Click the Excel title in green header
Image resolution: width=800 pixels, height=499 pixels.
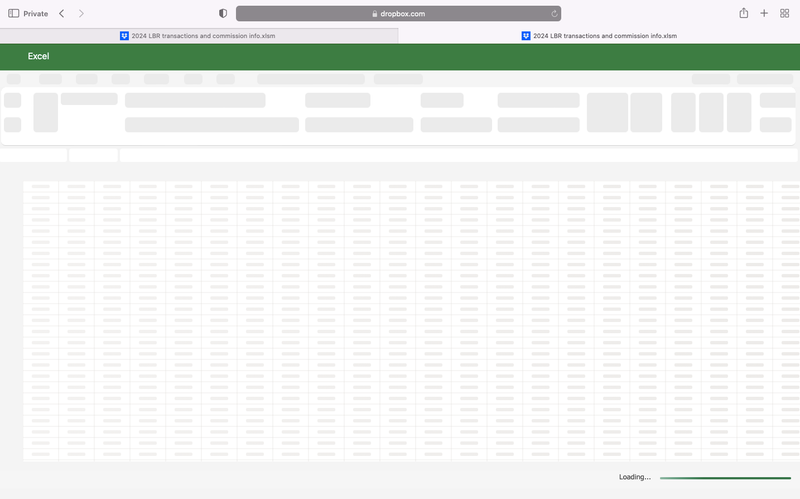point(38,56)
